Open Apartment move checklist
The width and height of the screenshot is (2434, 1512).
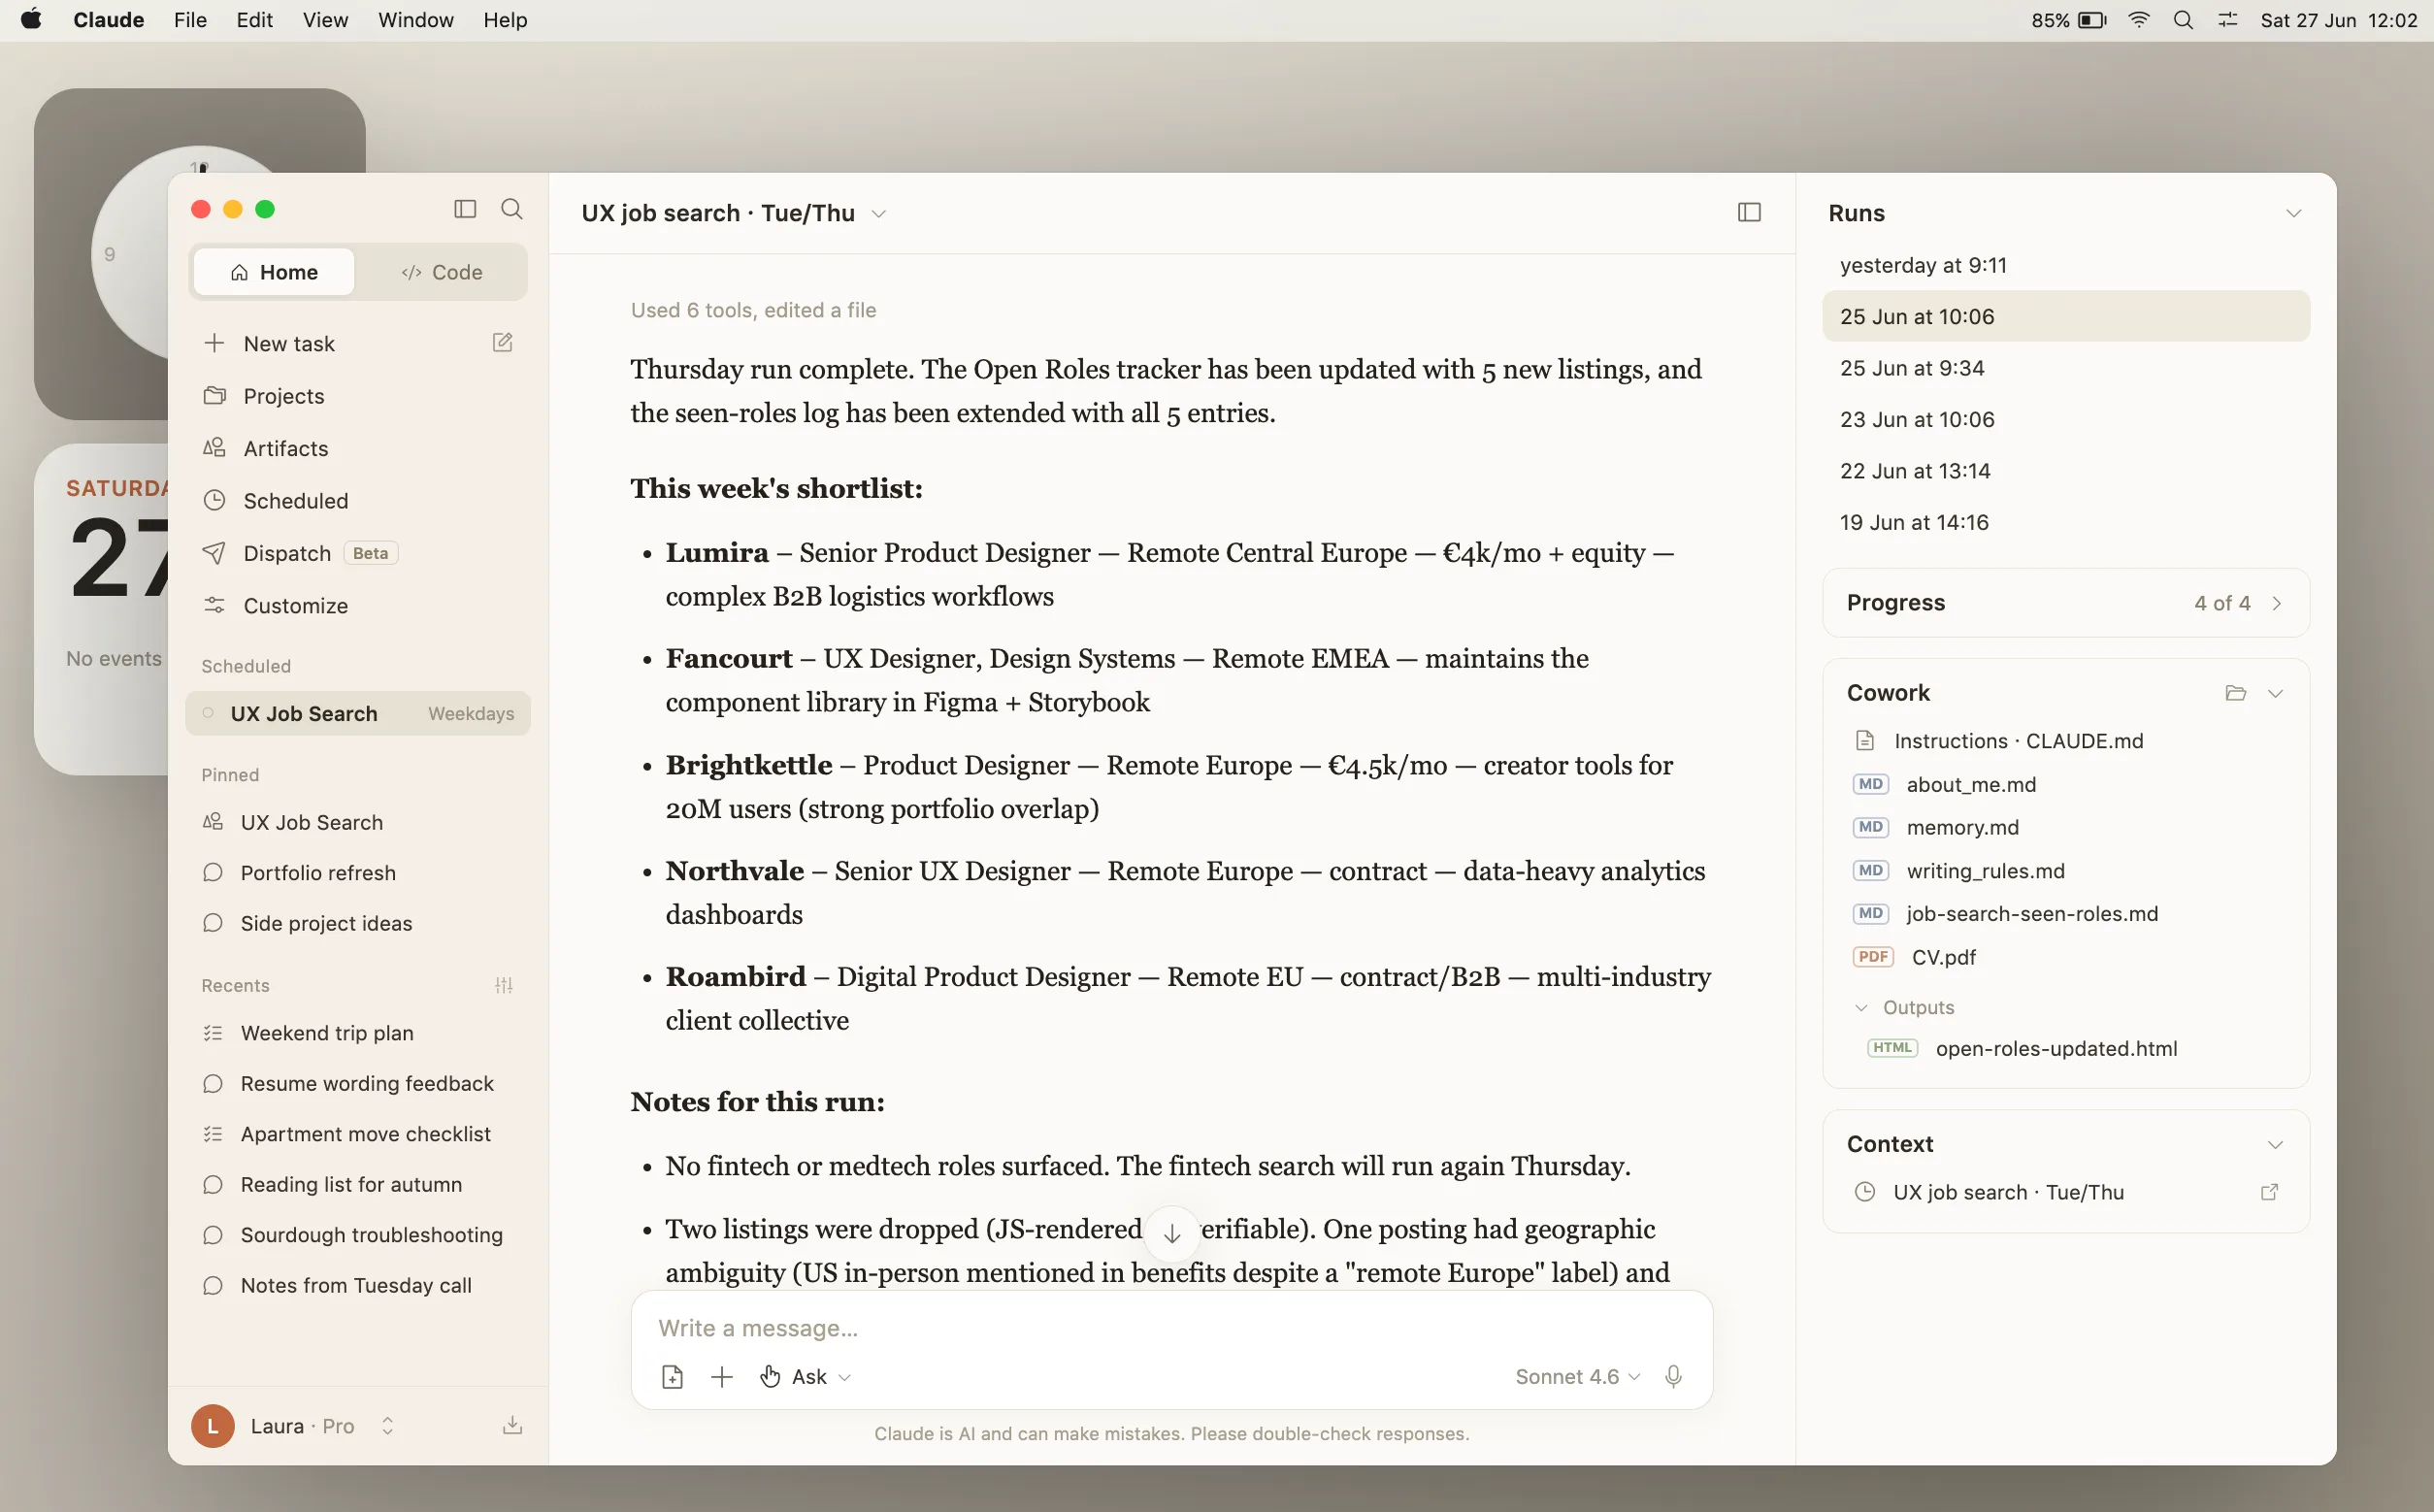(358, 1134)
